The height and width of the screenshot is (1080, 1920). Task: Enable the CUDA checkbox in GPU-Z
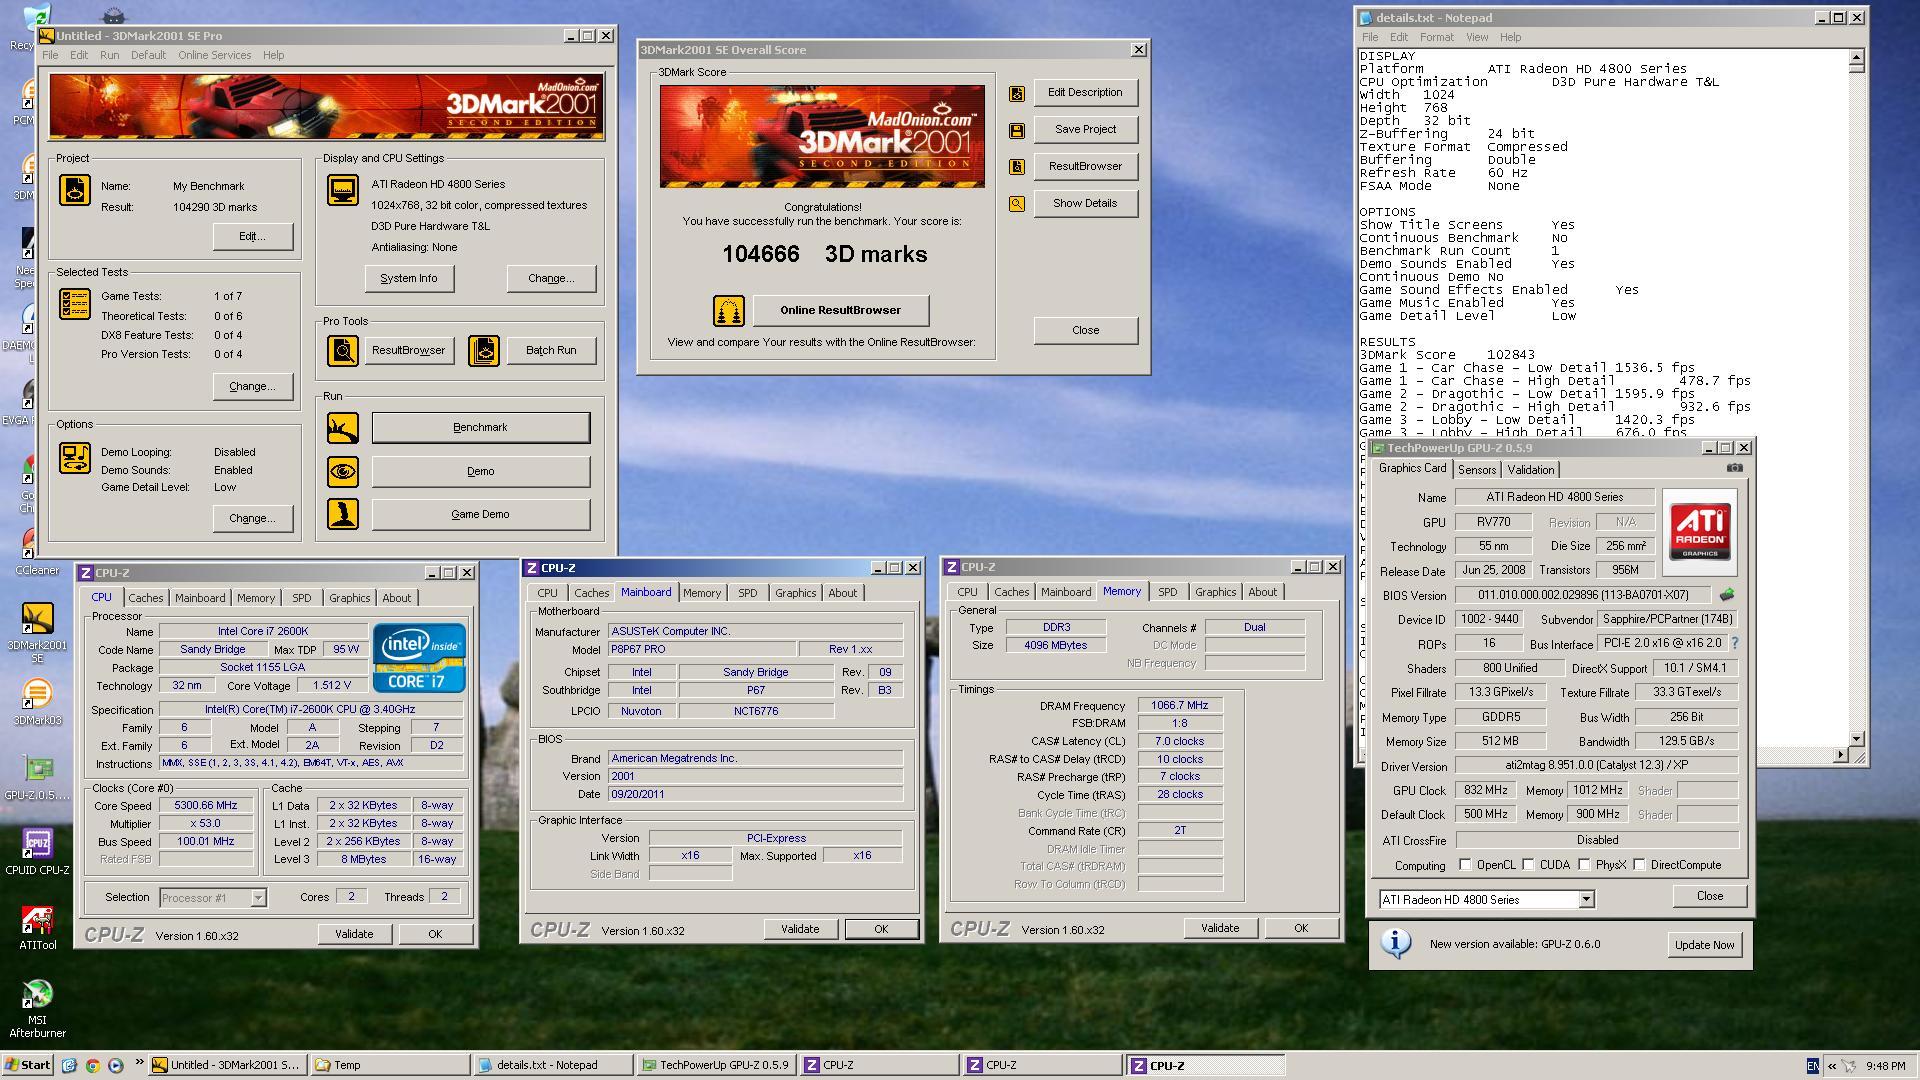(x=1528, y=865)
